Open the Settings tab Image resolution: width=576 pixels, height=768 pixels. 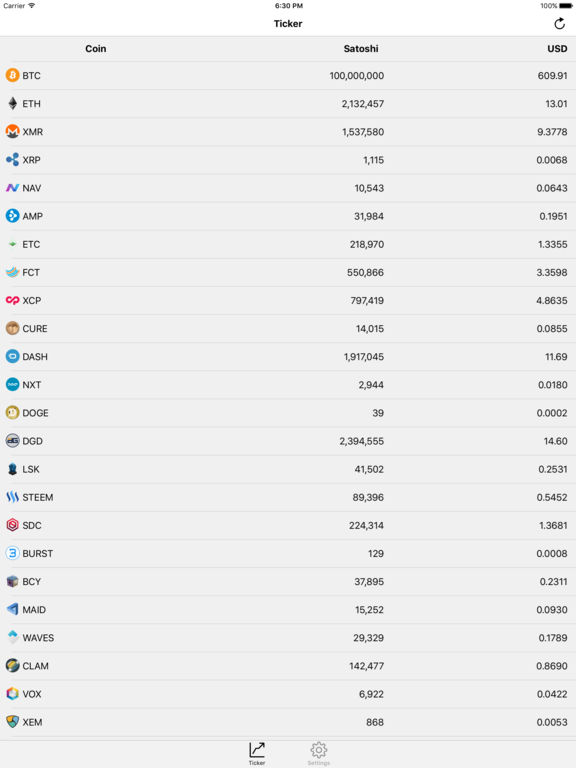coord(318,753)
